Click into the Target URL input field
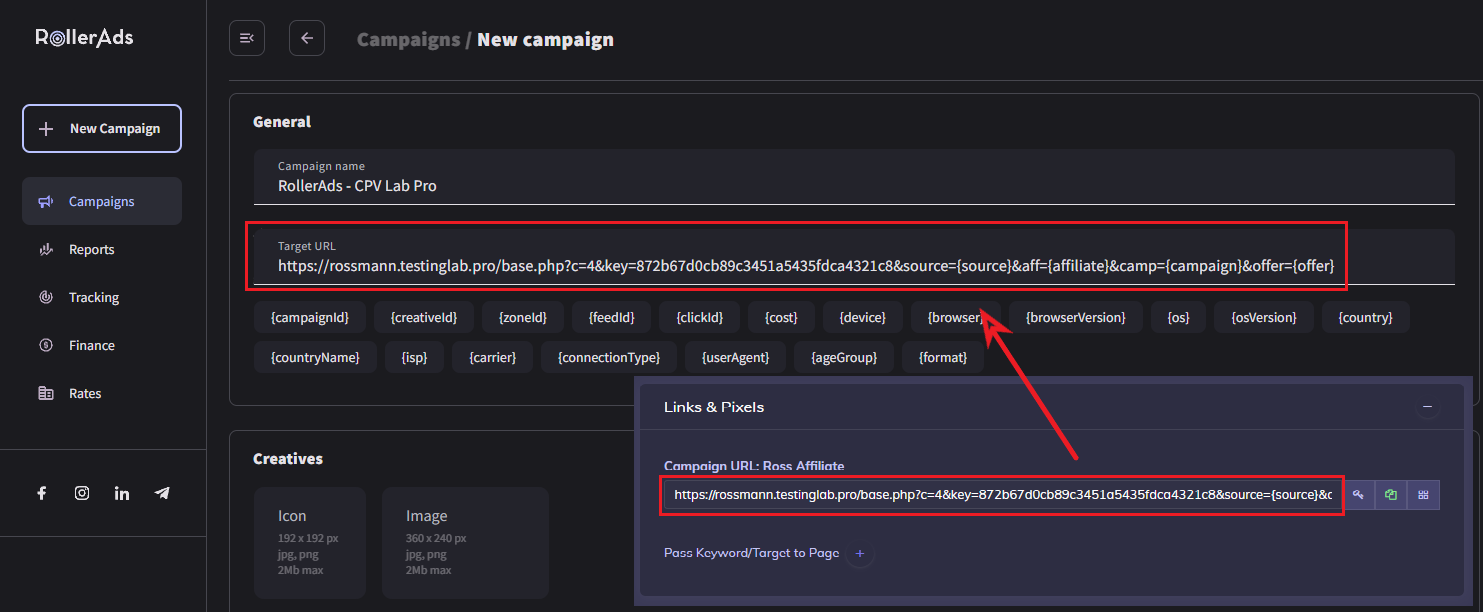Image resolution: width=1484 pixels, height=613 pixels. click(x=854, y=257)
